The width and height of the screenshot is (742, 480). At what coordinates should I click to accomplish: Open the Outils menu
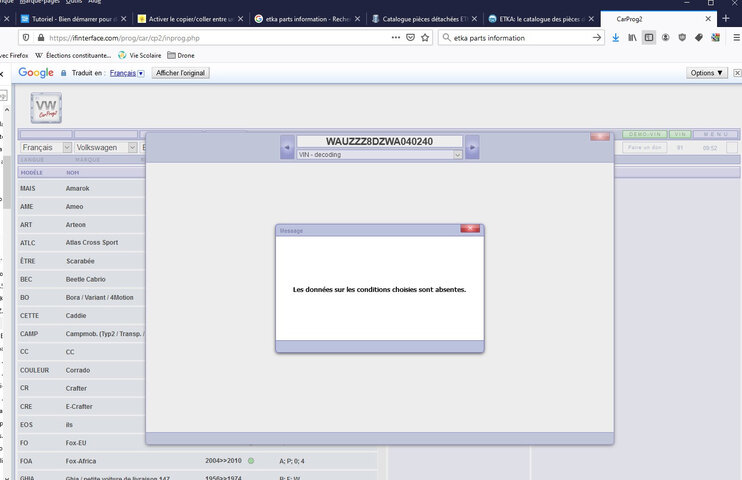pyautogui.click(x=74, y=2)
